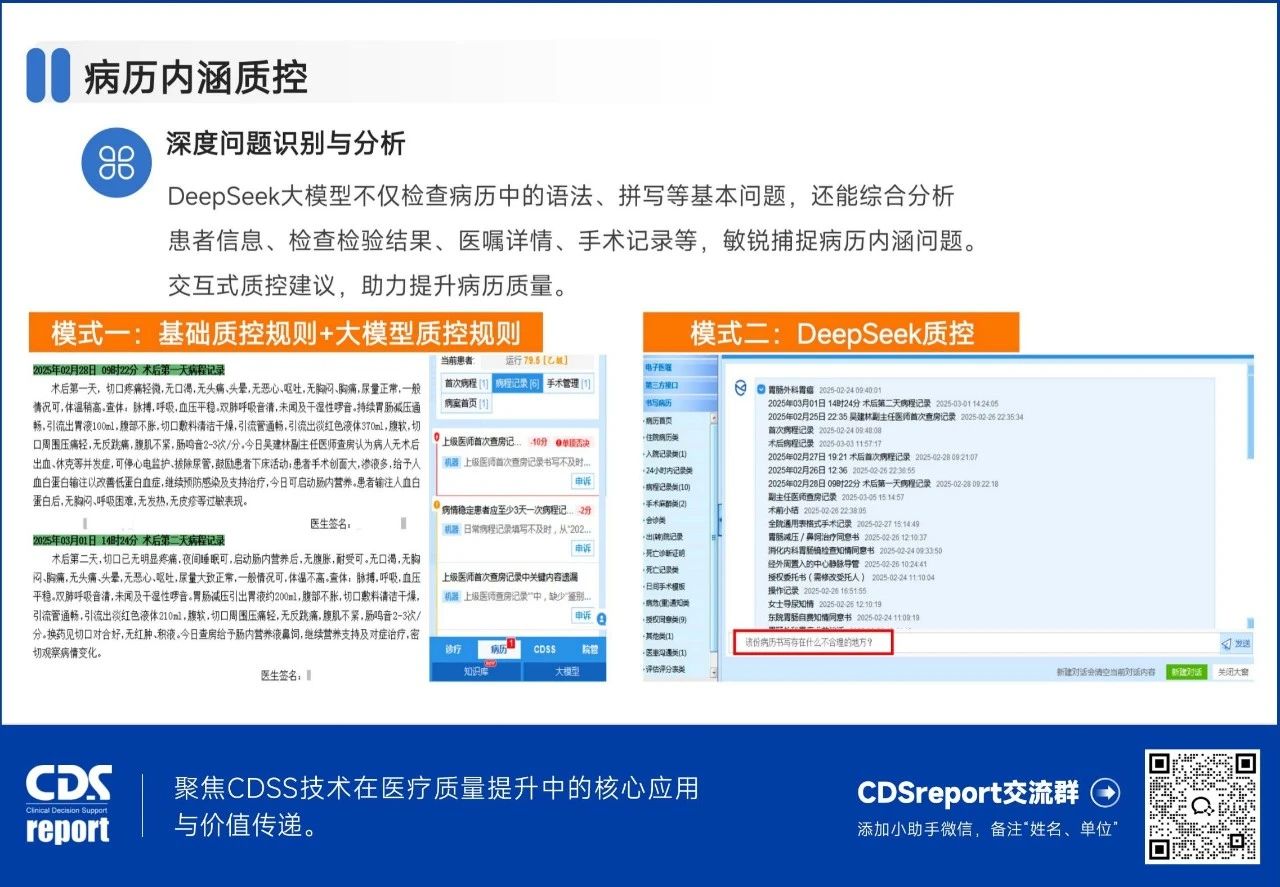Switch to the CDSS tab
1280x887 pixels.
547,649
